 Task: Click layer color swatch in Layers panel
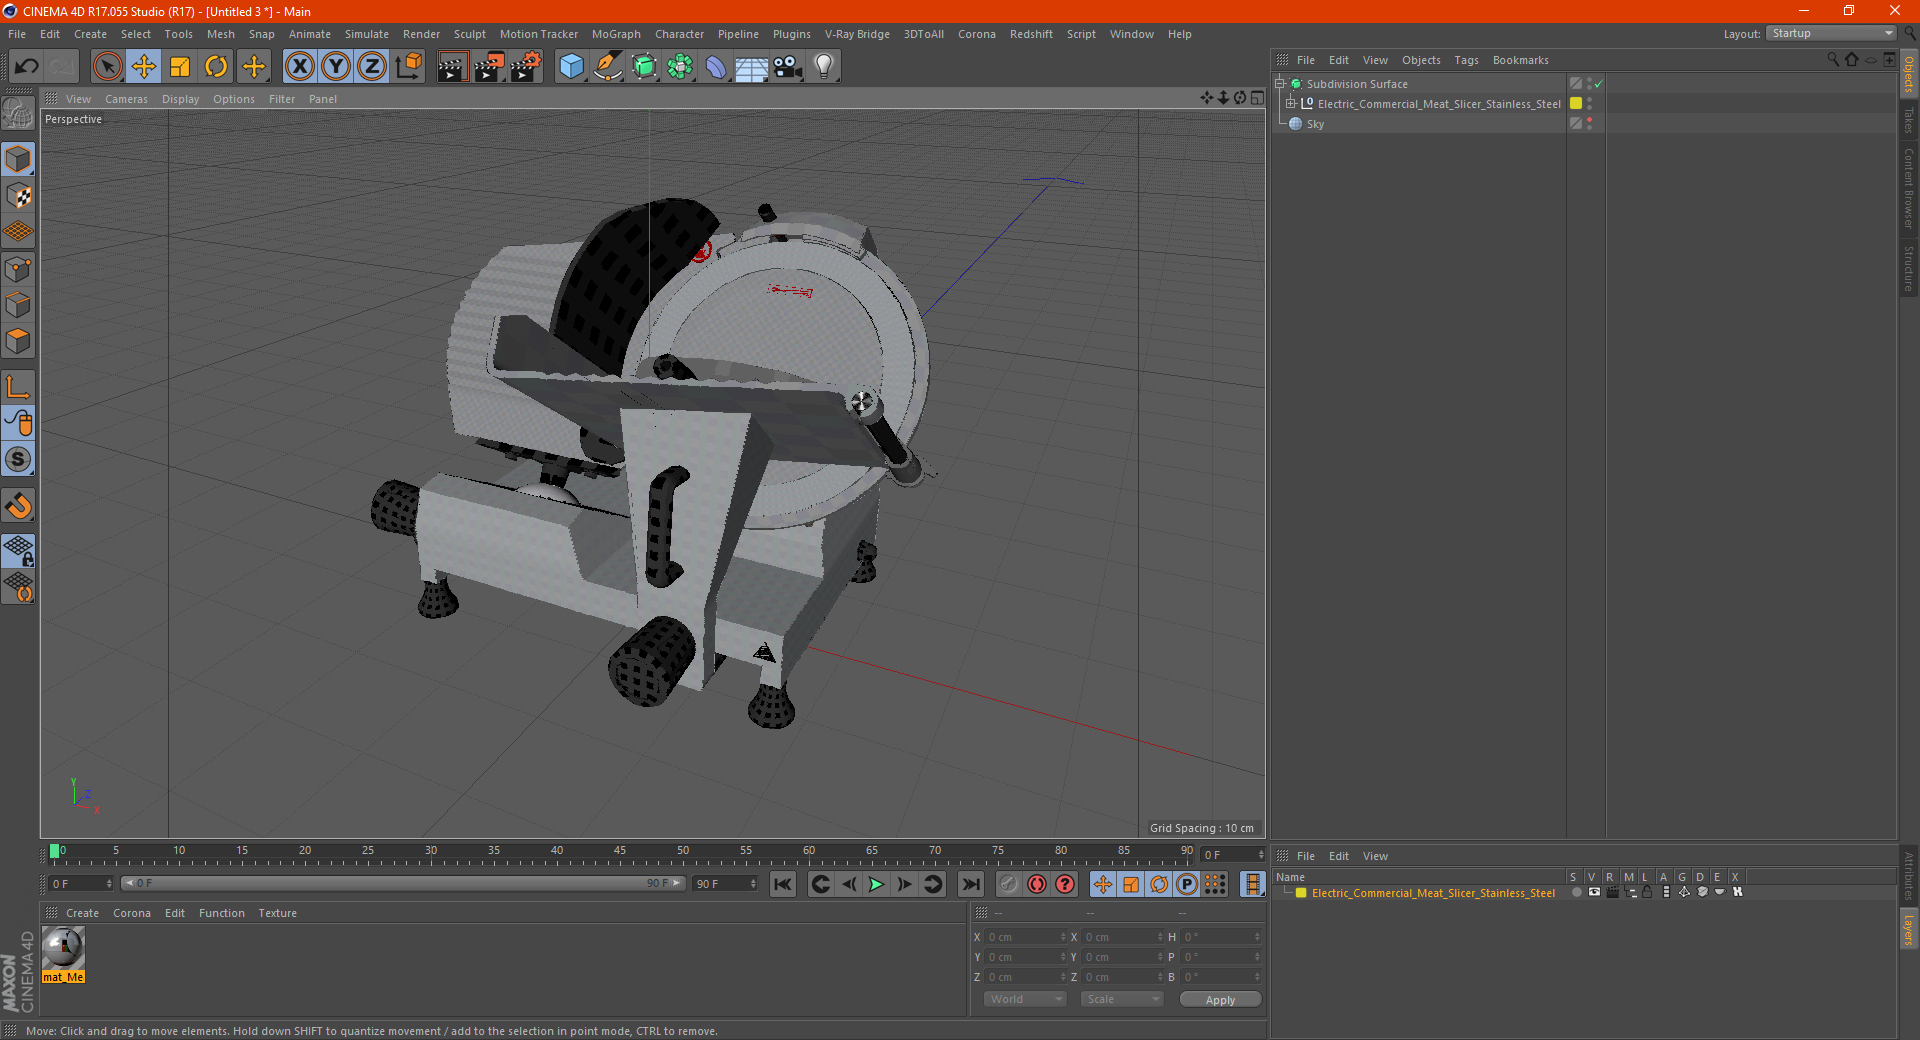click(x=1301, y=893)
